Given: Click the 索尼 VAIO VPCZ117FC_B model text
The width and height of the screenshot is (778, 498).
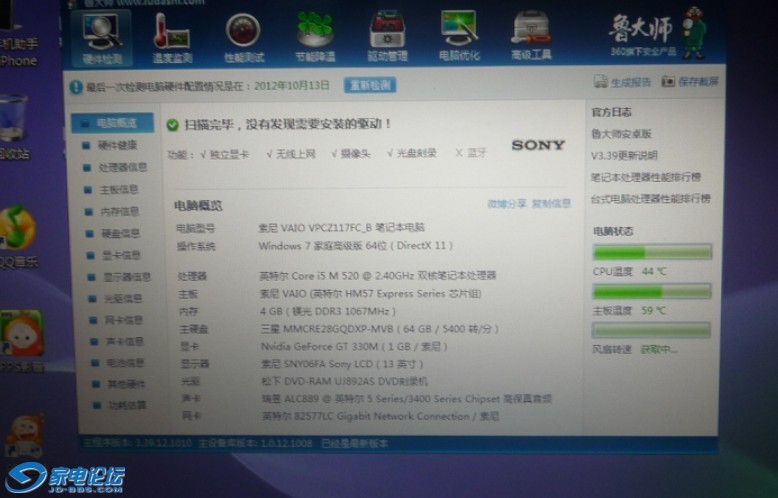Looking at the screenshot, I should click(341, 228).
